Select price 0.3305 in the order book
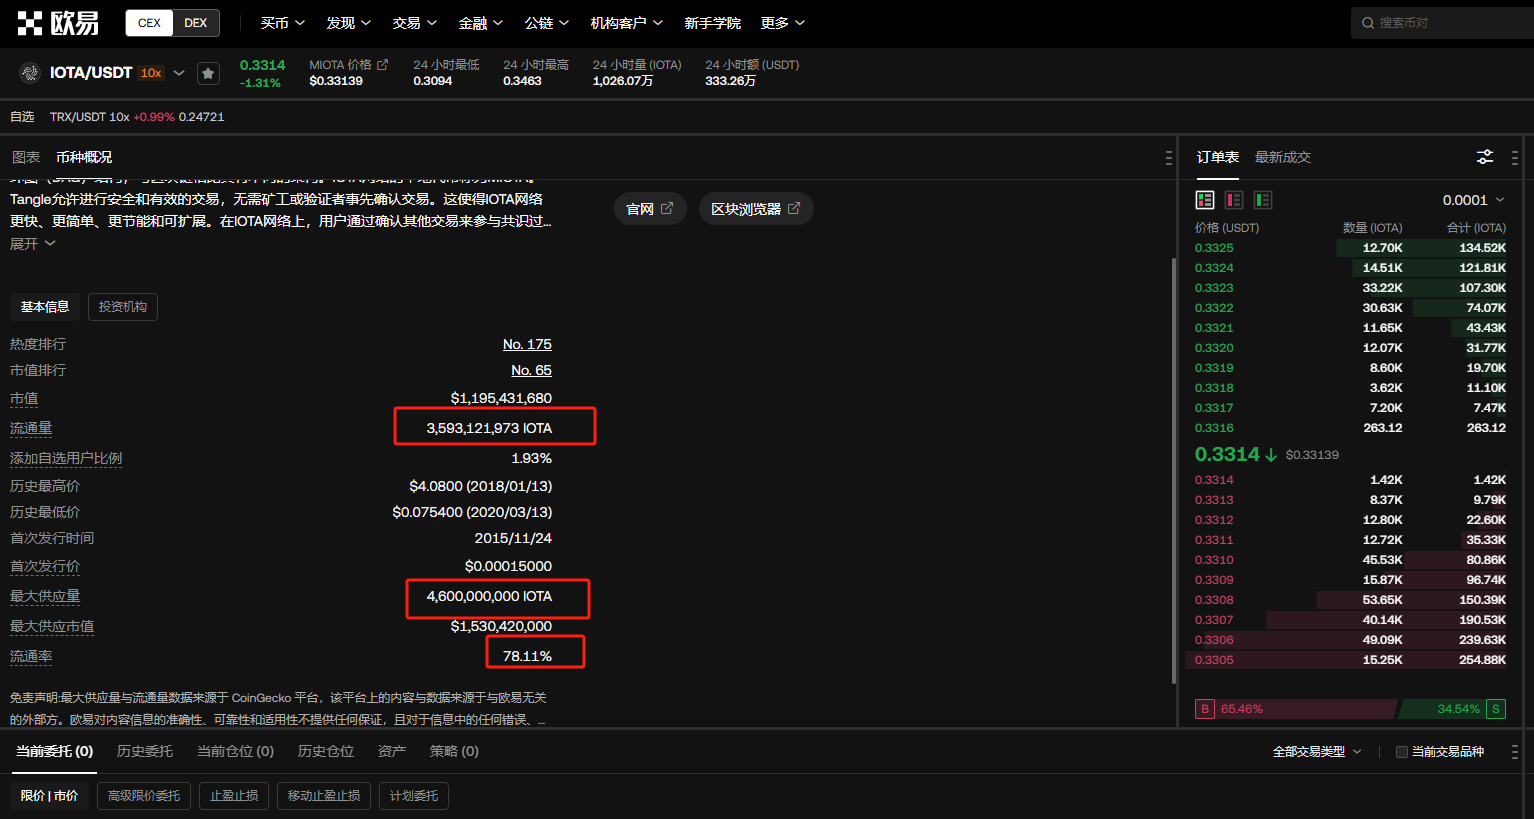Viewport: 1534px width, 819px height. 1214,660
